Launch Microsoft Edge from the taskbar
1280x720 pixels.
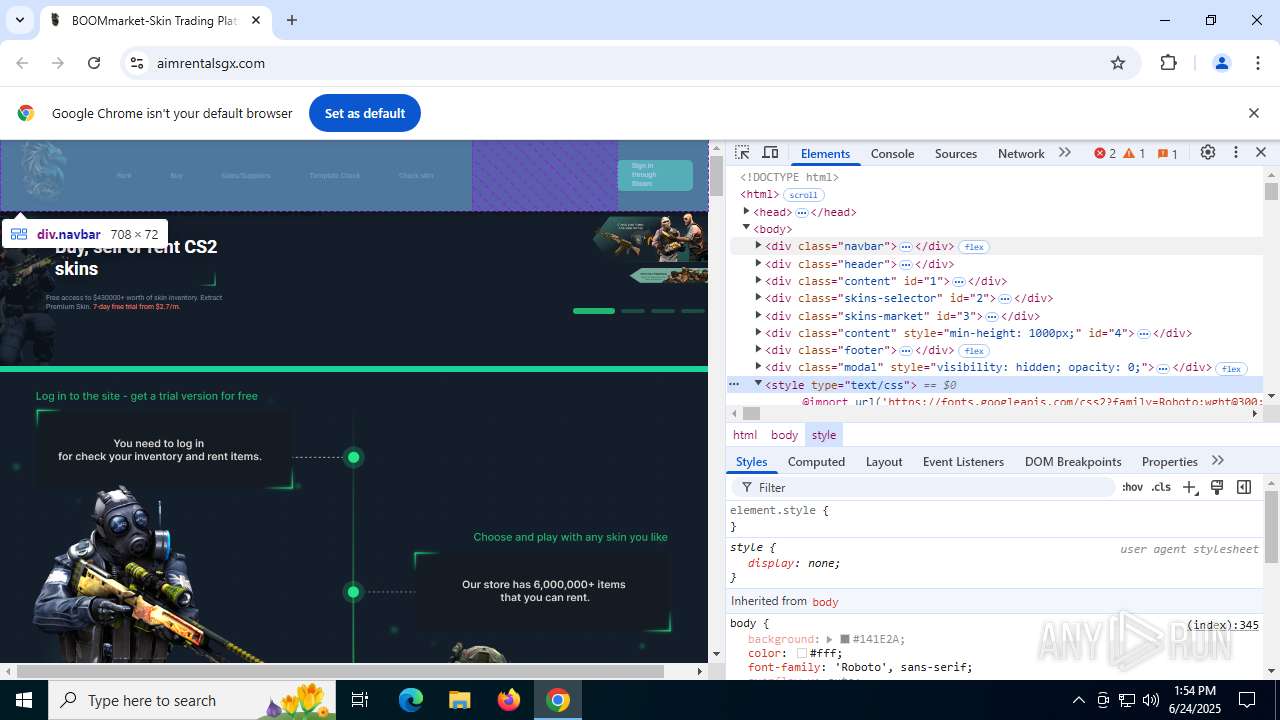click(x=411, y=700)
